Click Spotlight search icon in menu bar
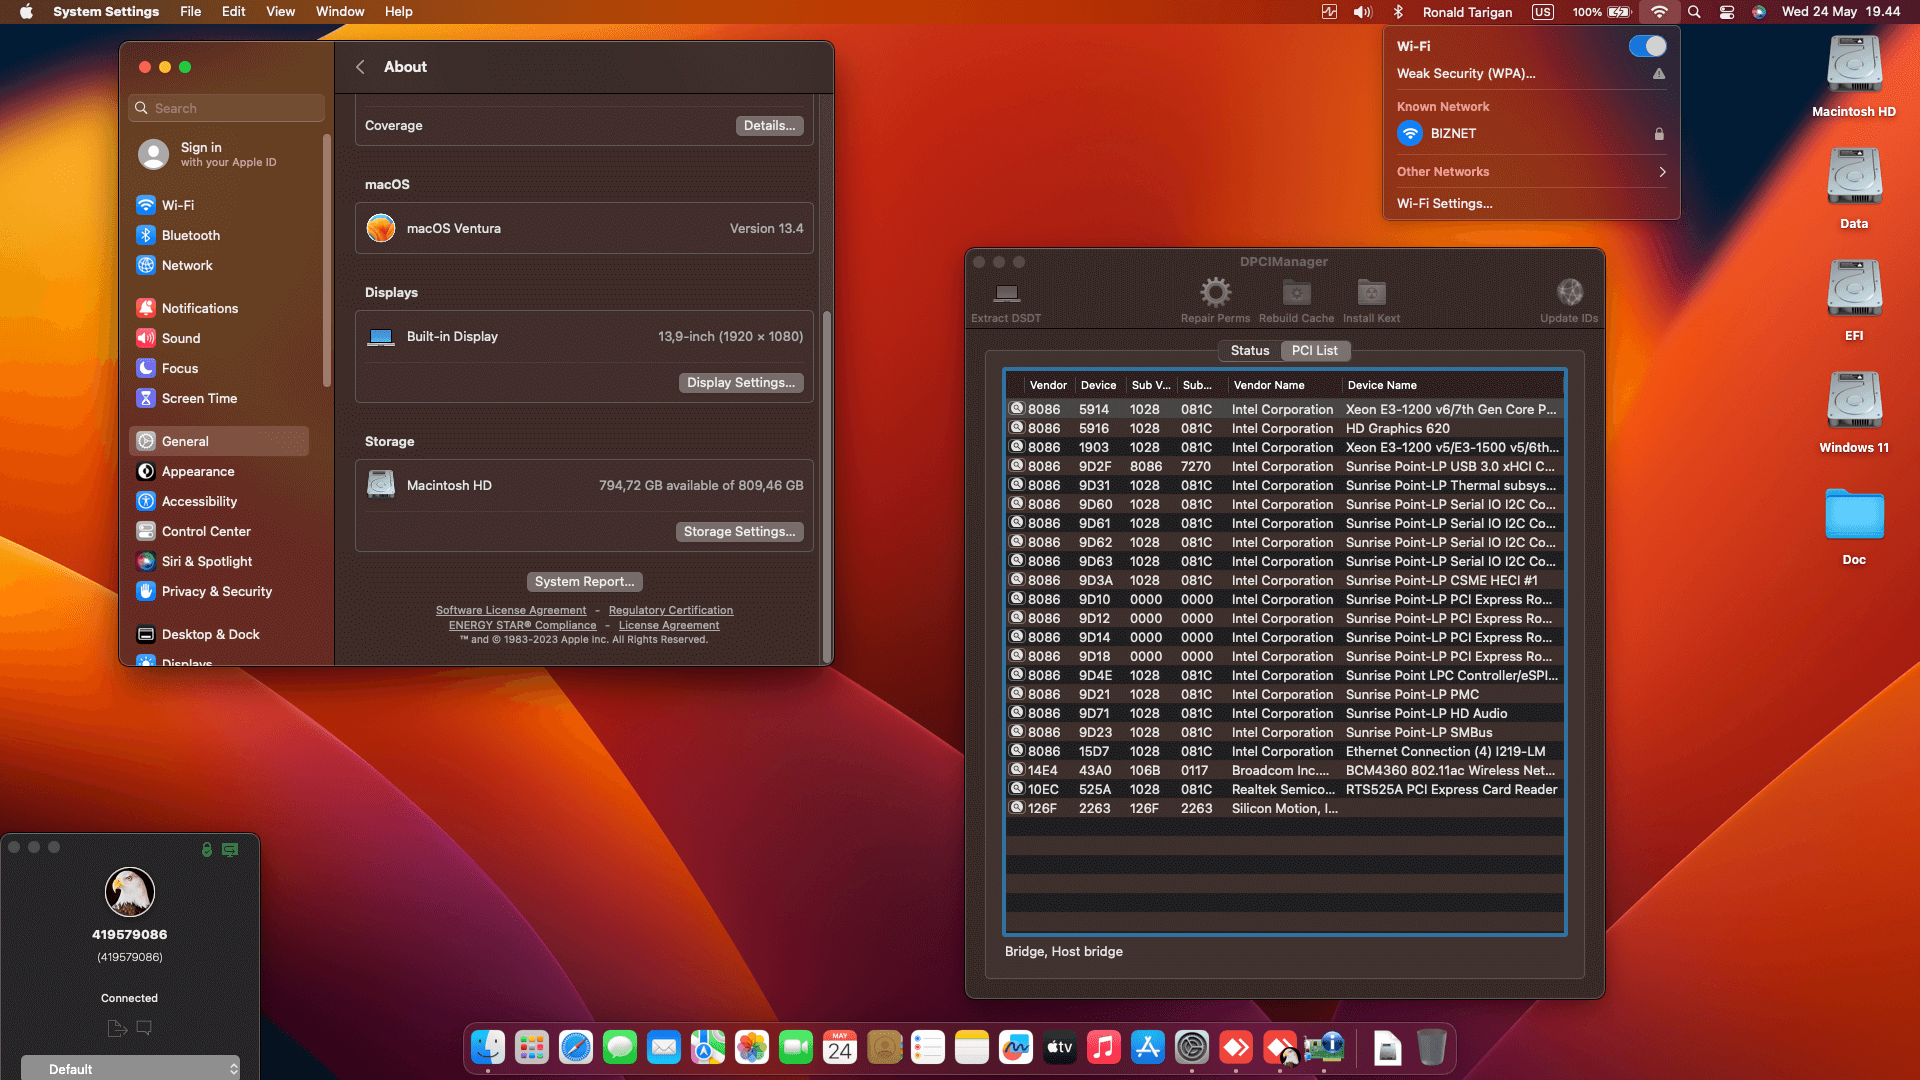This screenshot has width=1920, height=1080. click(x=1694, y=12)
